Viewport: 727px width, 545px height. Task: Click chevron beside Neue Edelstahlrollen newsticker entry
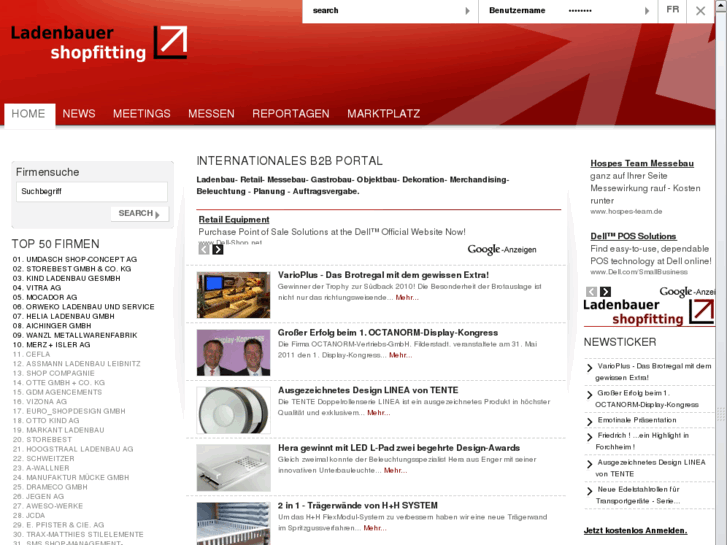coord(590,491)
